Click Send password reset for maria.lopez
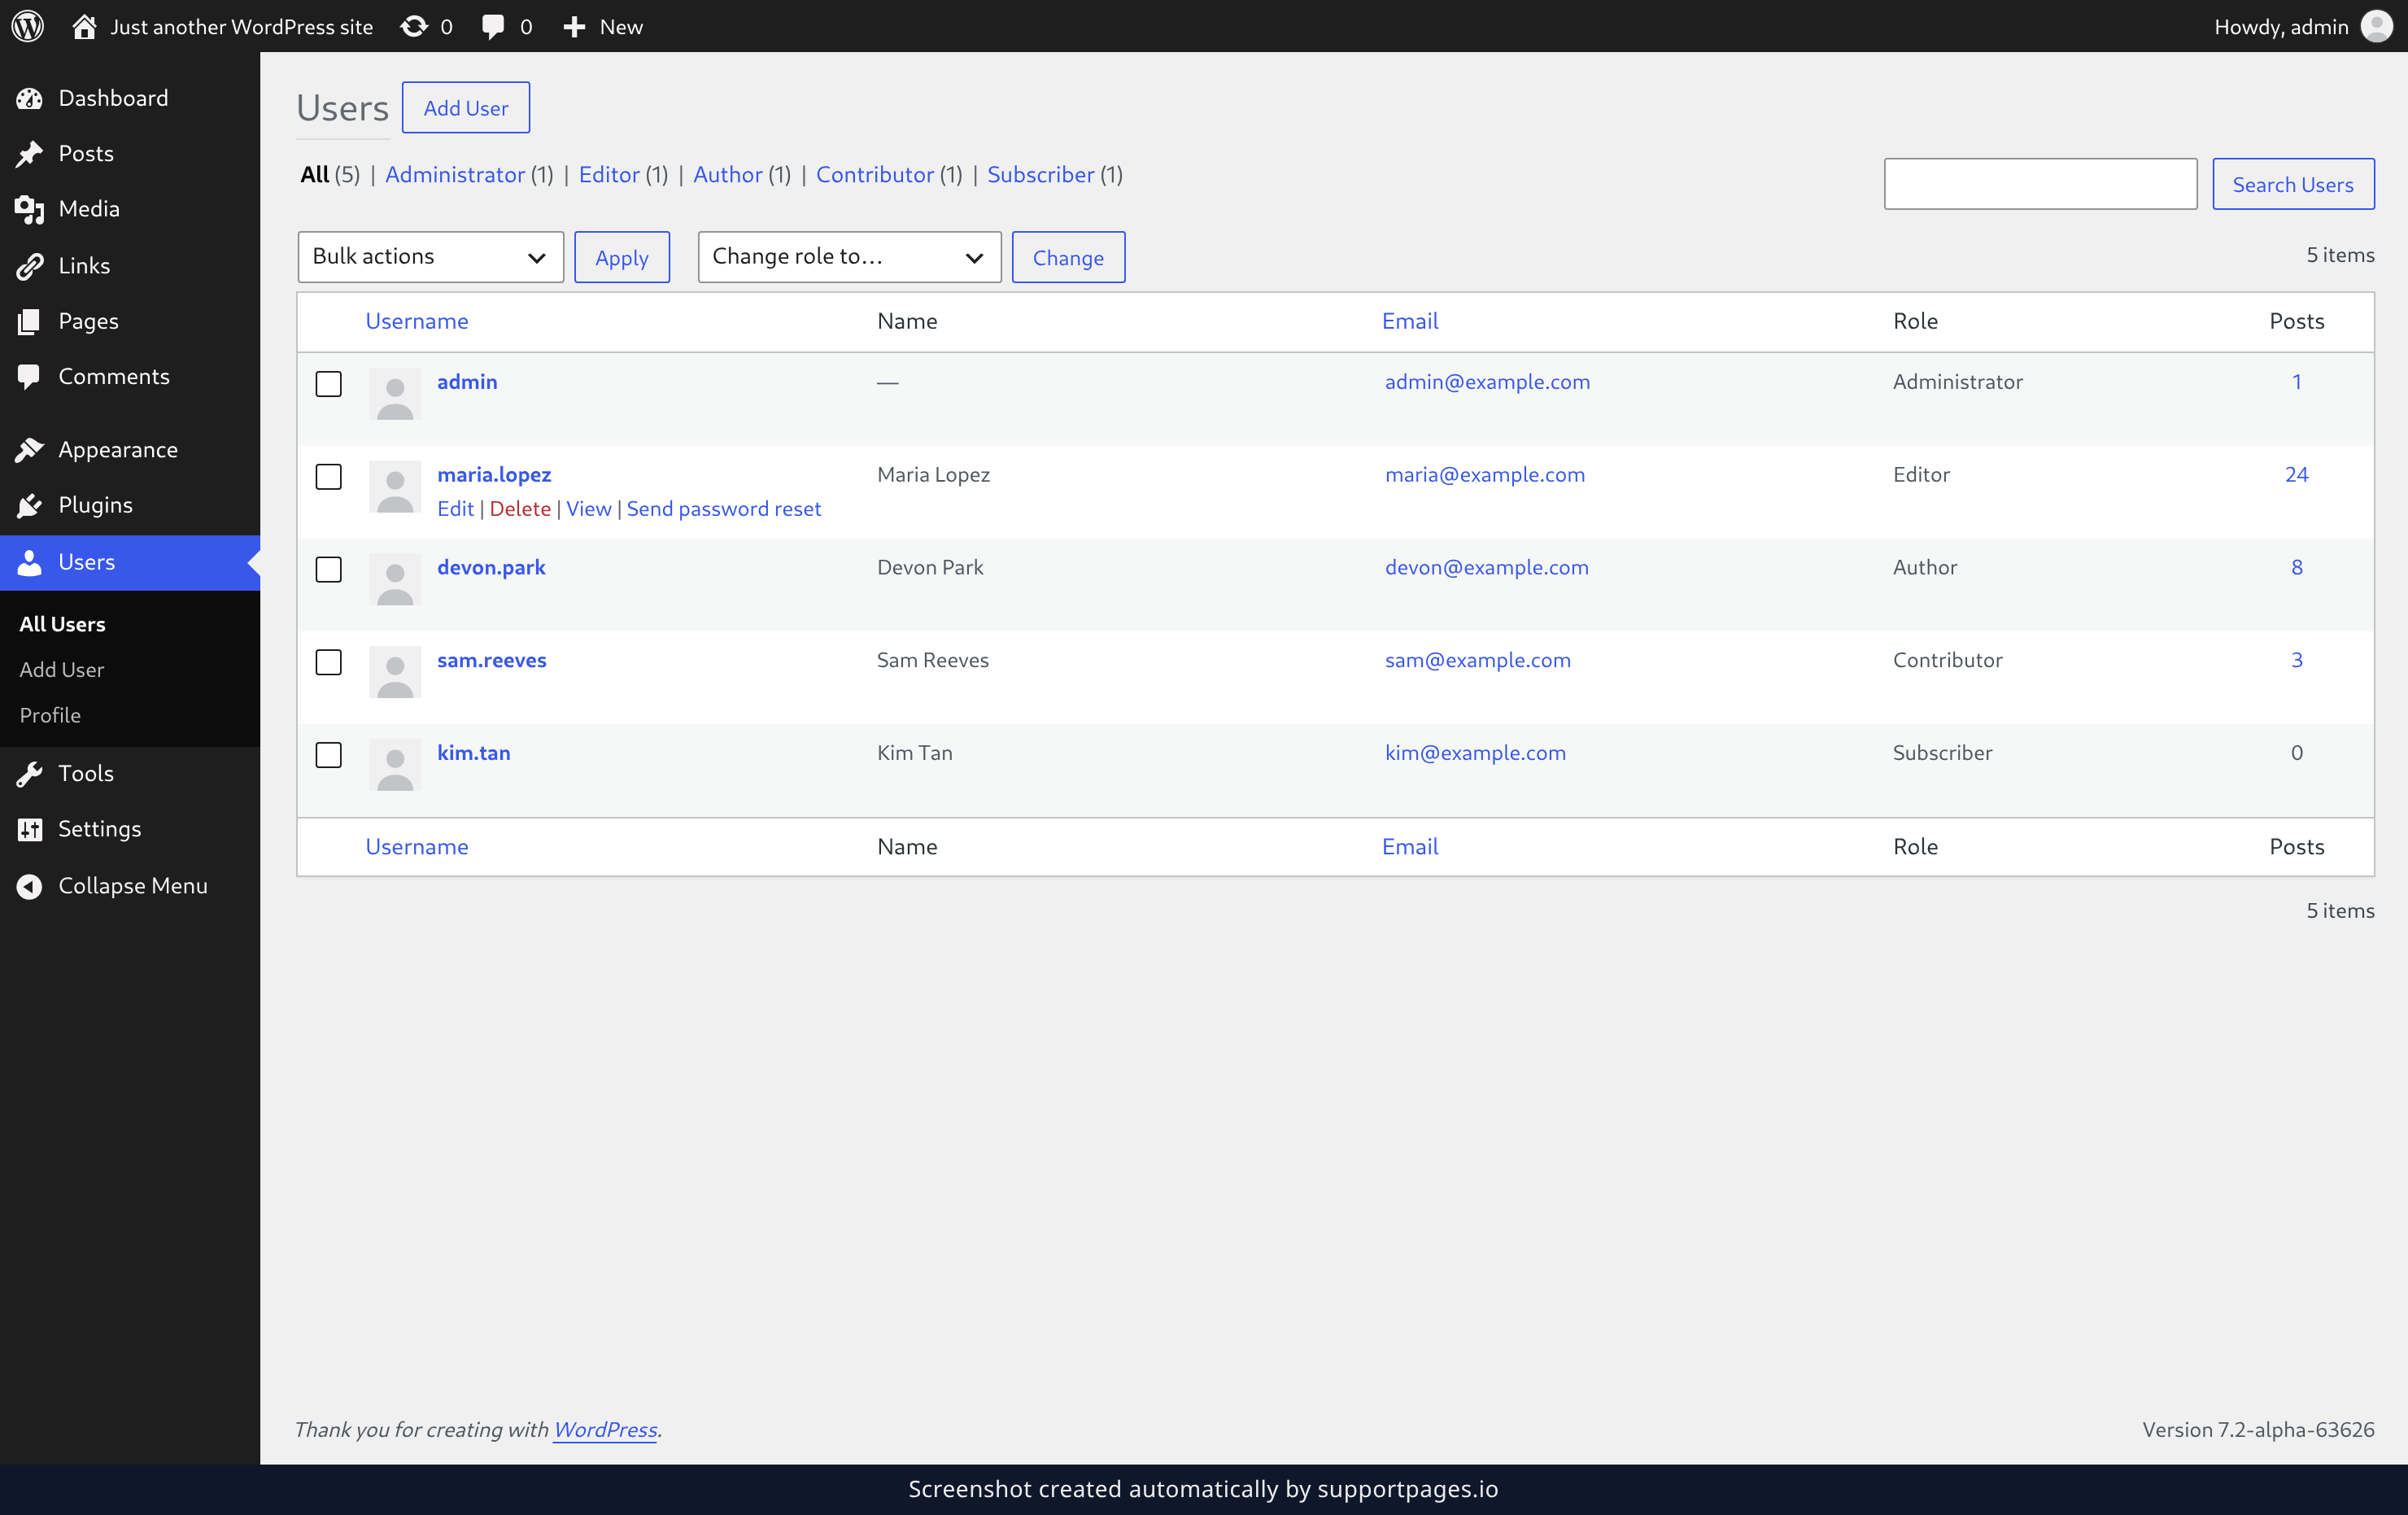 pyautogui.click(x=723, y=509)
